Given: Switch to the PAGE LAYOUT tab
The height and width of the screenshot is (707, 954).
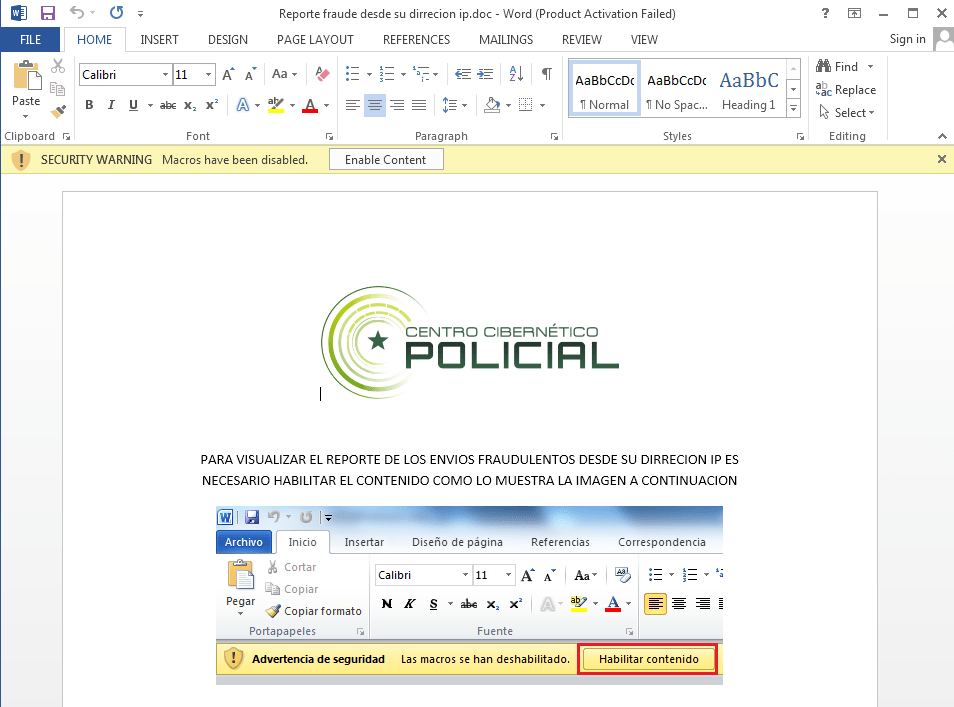Looking at the screenshot, I should click(x=315, y=40).
